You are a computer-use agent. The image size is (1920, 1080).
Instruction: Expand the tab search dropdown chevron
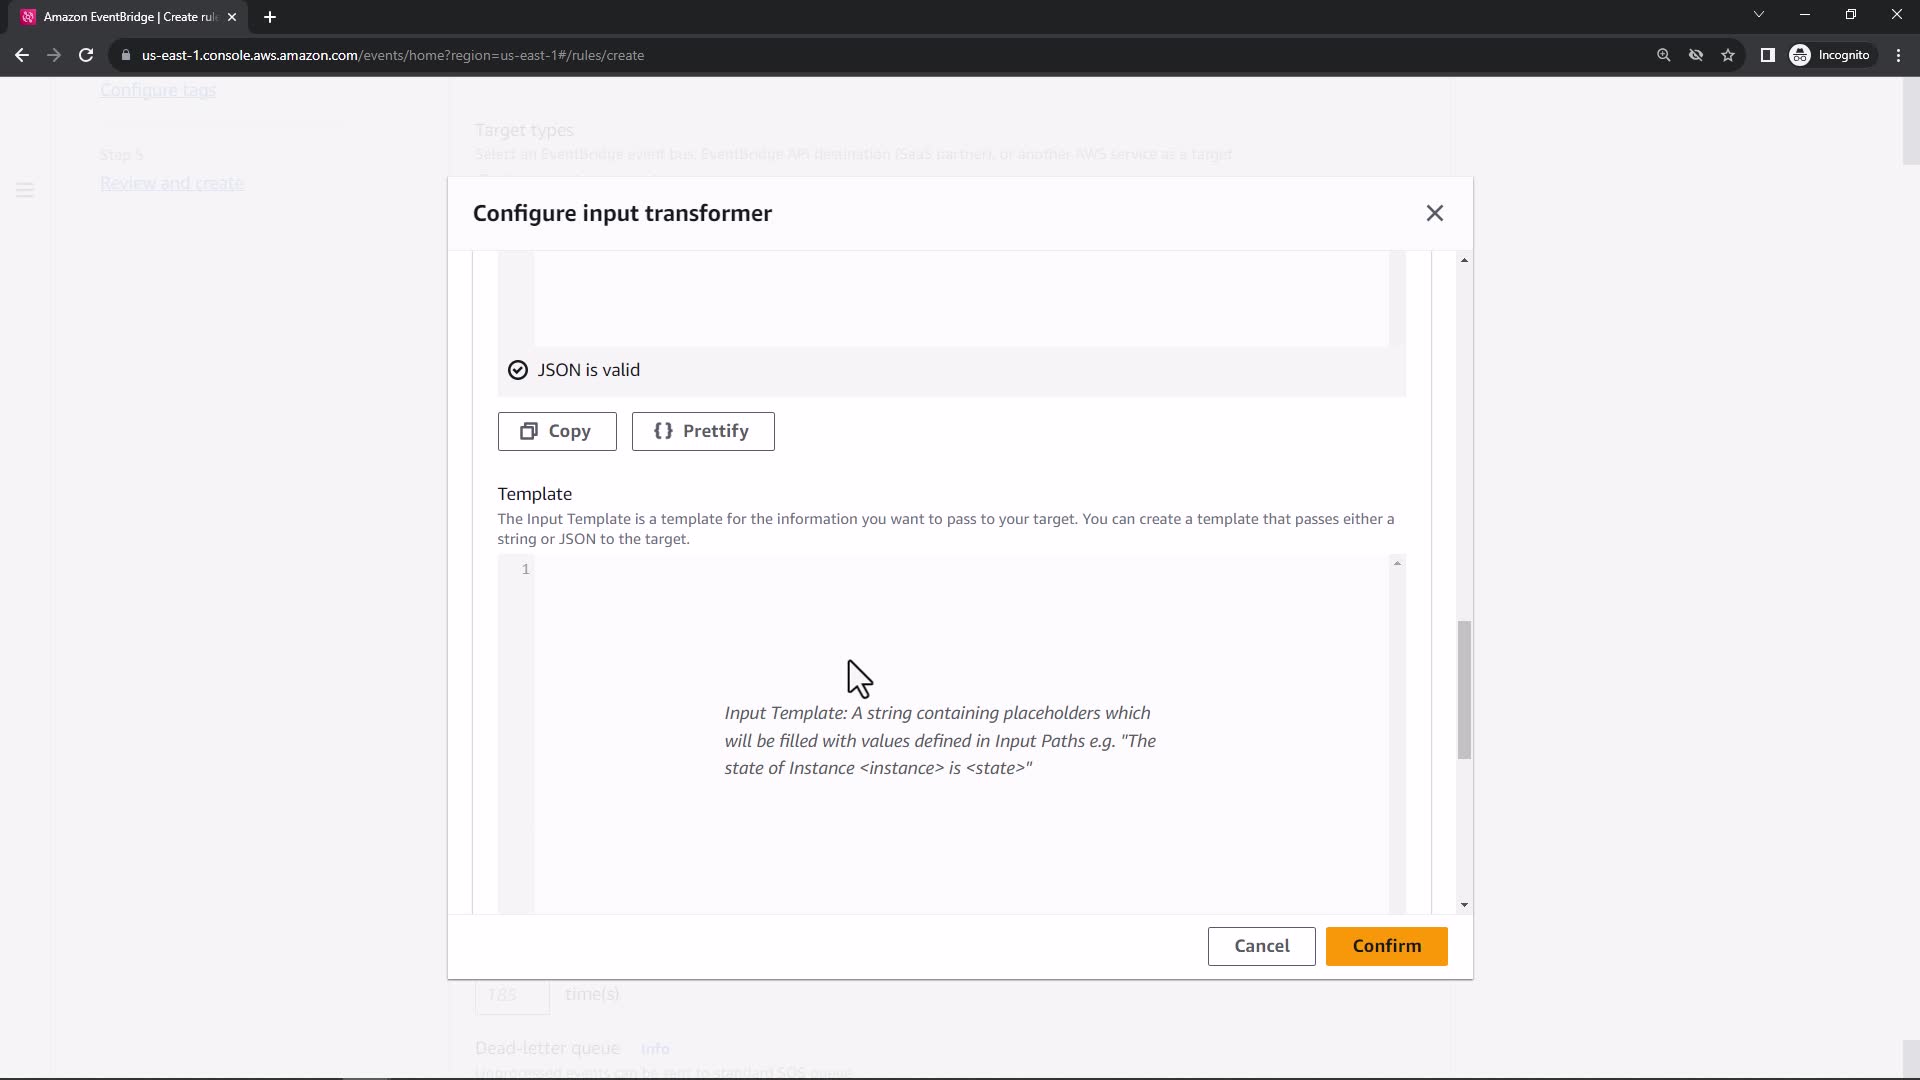point(1758,15)
